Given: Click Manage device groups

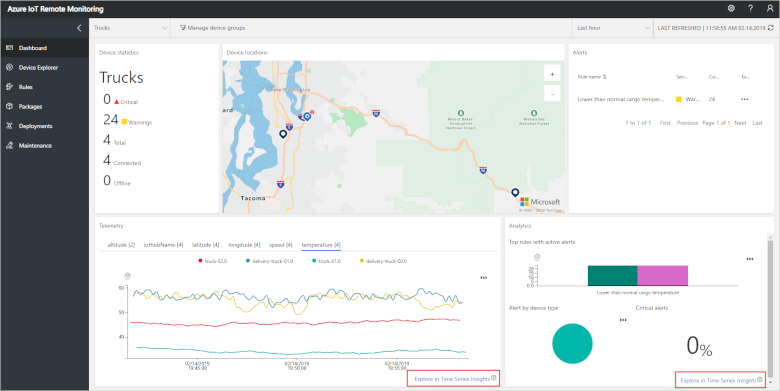Looking at the screenshot, I should pos(212,28).
